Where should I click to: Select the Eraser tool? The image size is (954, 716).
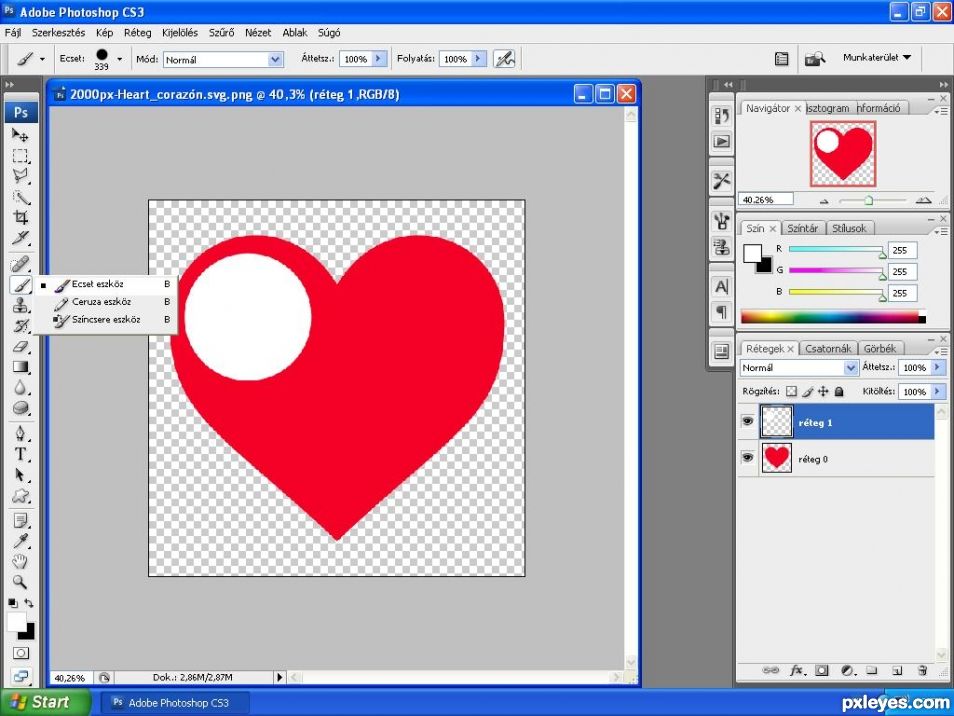coord(20,346)
